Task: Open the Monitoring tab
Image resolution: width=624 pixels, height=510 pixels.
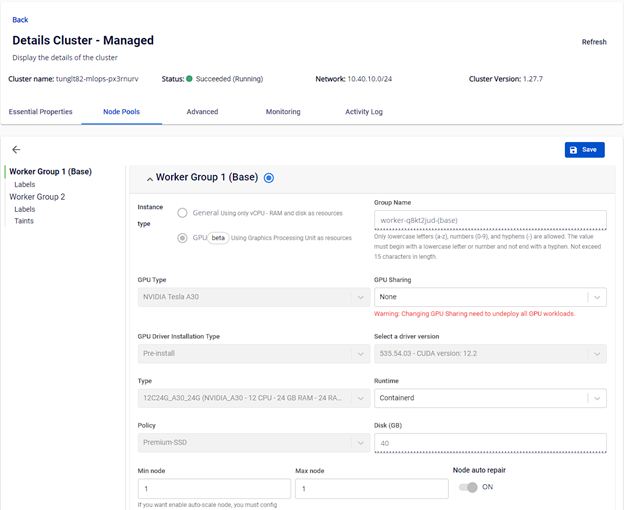Action: coord(283,112)
